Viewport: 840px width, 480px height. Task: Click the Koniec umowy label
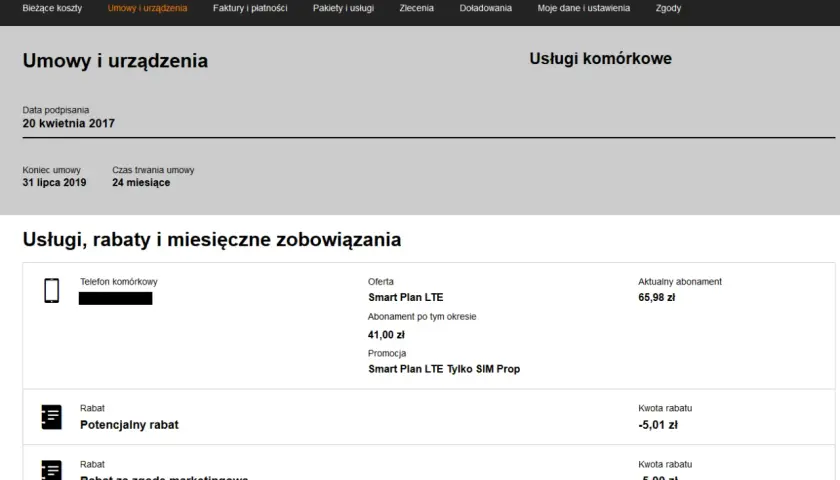pos(51,170)
